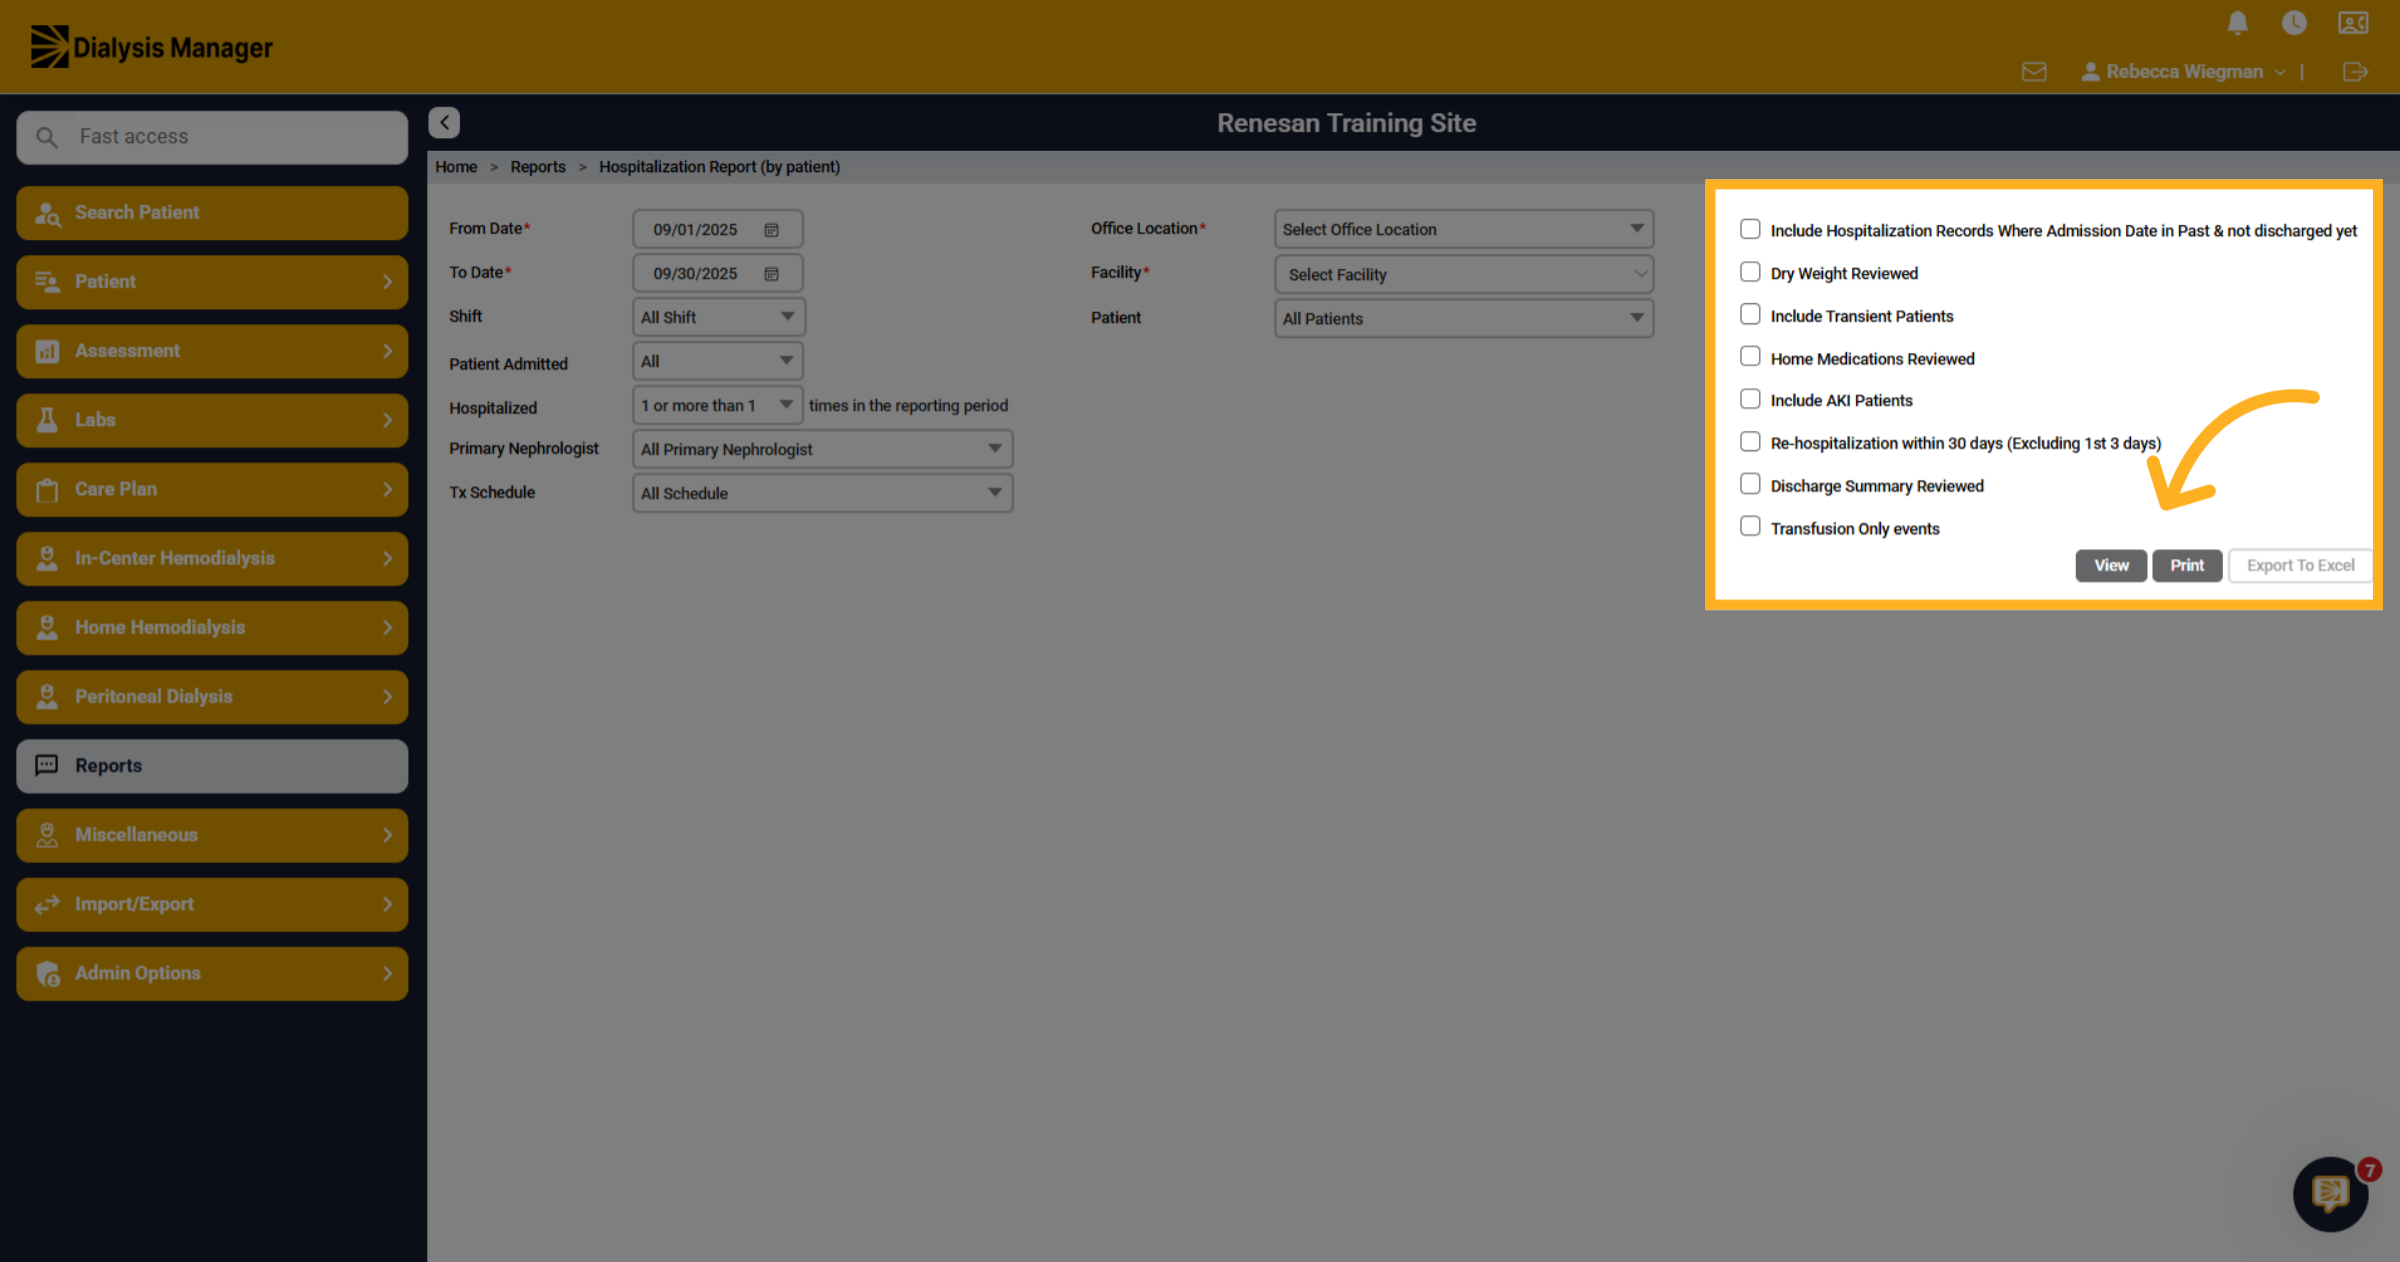Open Rebecca Wiegman user menu
The image size is (2400, 1262).
(2183, 72)
